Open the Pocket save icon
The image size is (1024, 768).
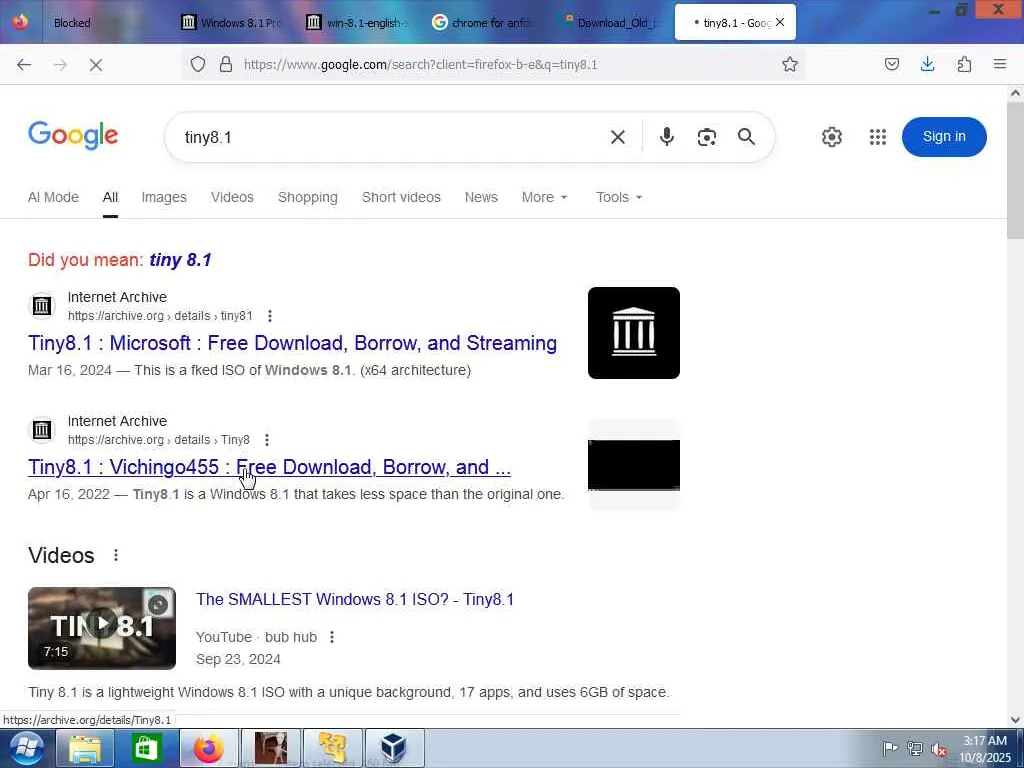891,64
